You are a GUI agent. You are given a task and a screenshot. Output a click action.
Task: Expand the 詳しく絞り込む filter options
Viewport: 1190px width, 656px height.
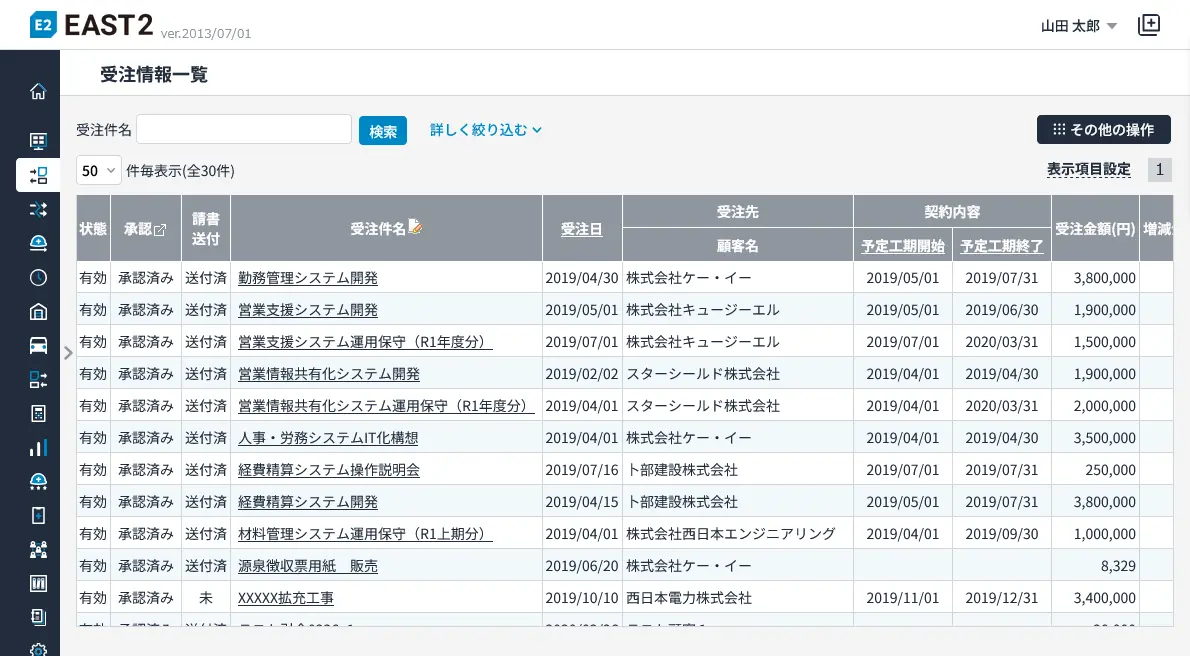pos(485,130)
